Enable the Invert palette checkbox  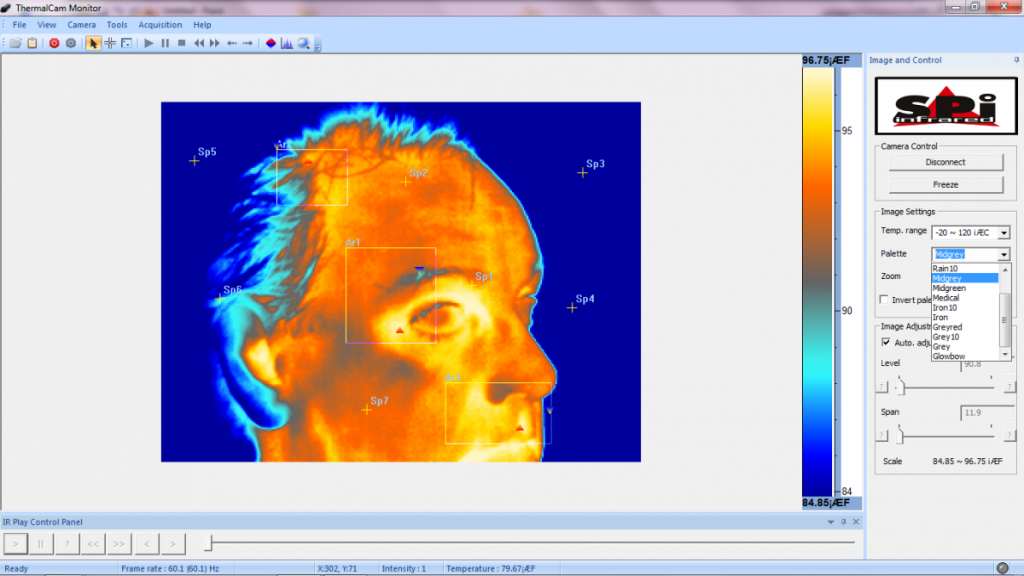884,300
